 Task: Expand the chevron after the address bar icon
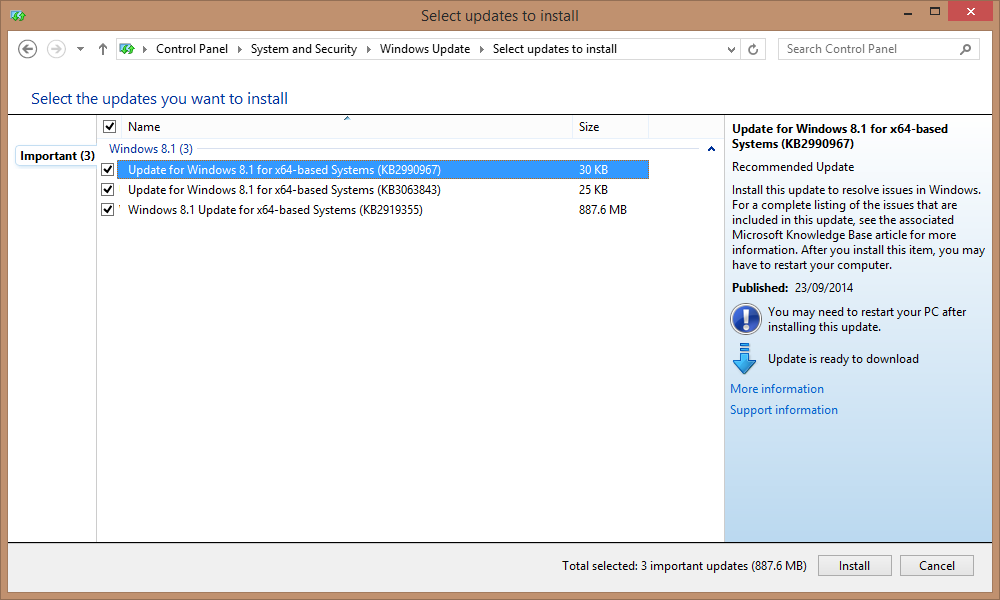pos(145,49)
